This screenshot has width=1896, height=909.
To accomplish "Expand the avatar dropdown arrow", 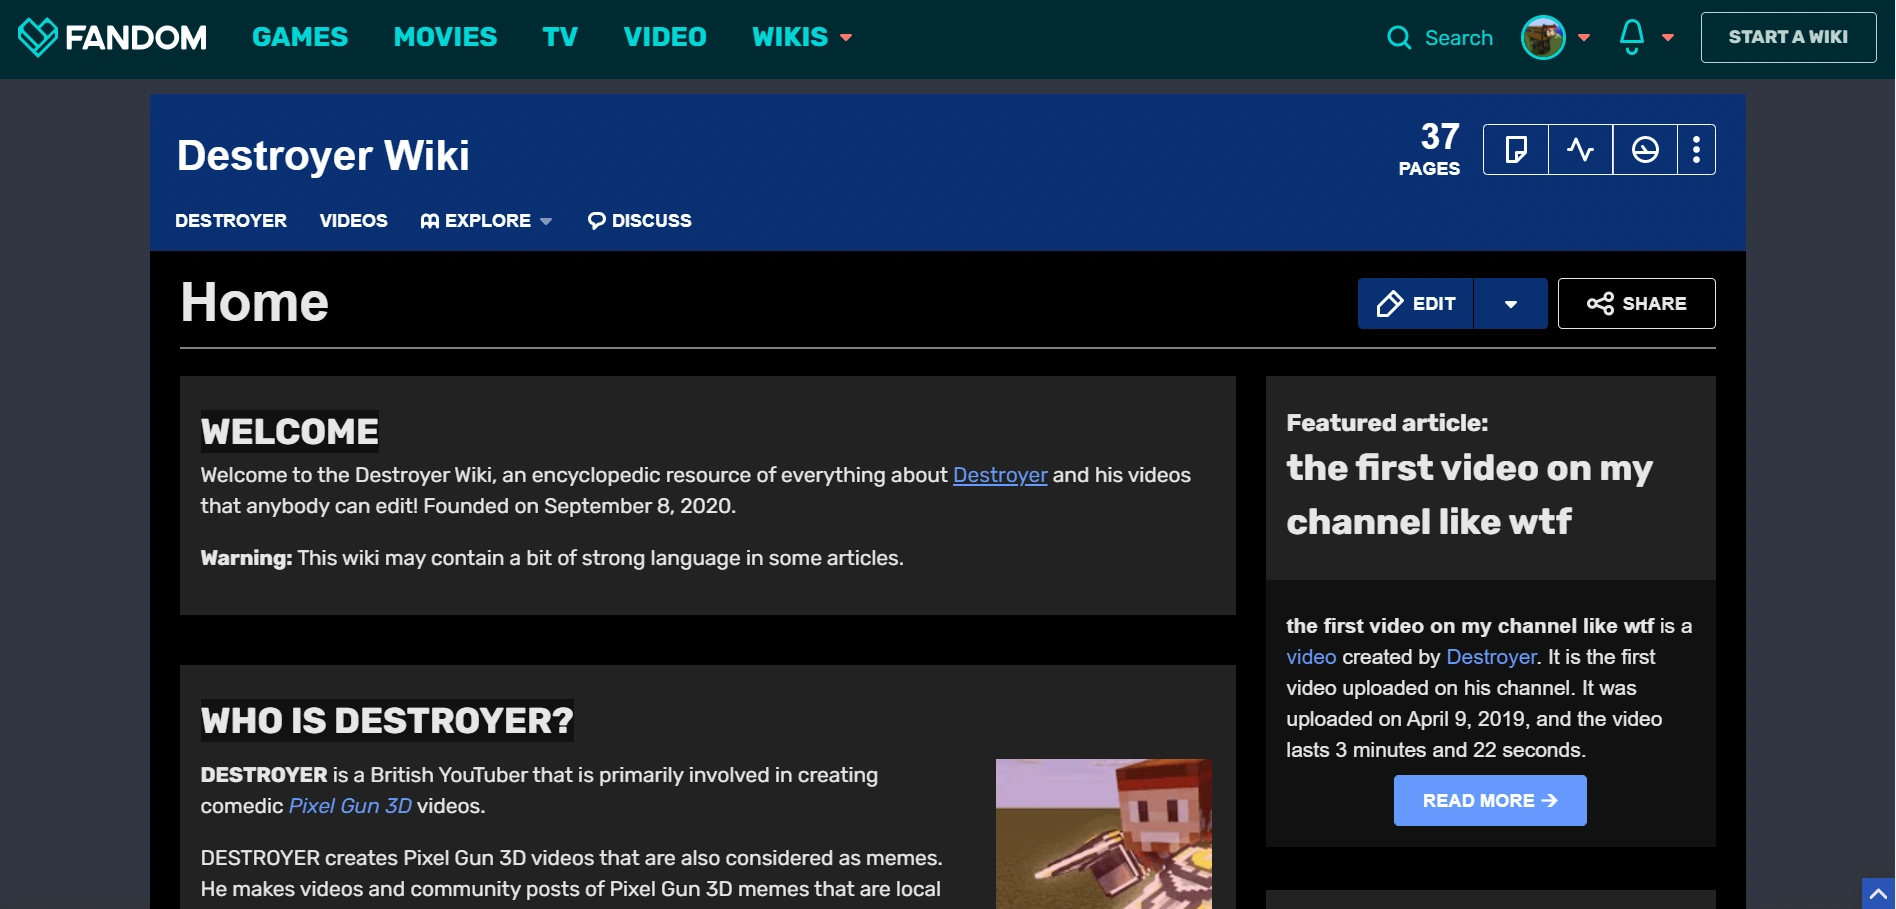I will pos(1584,38).
